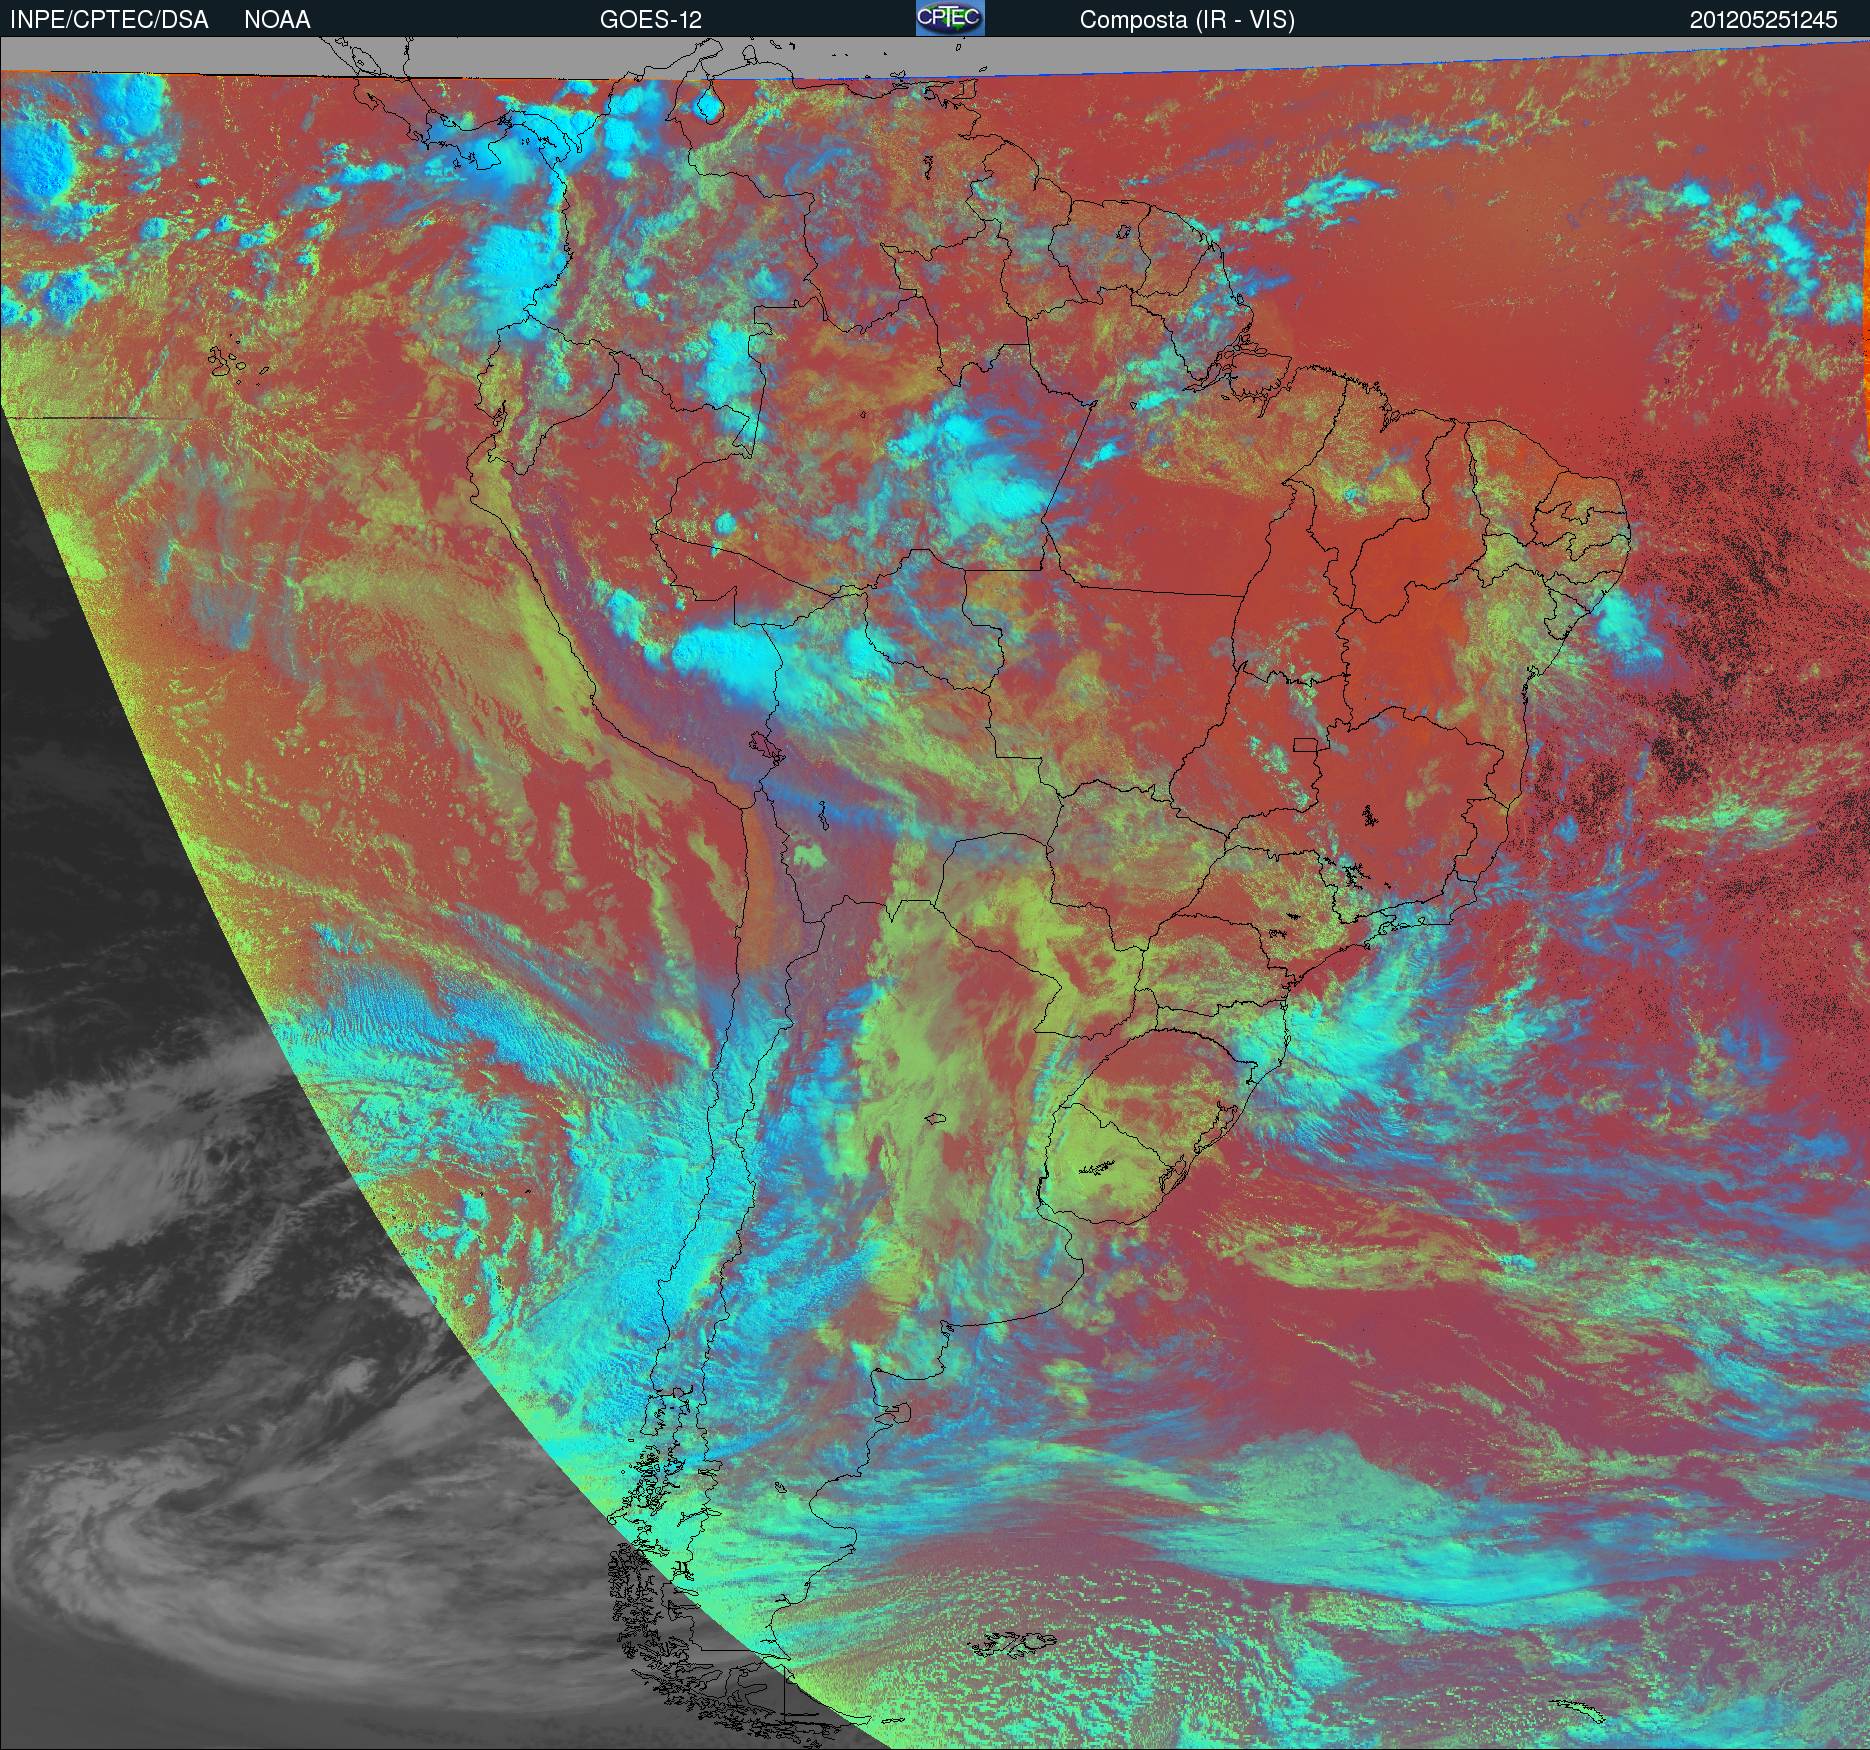Viewport: 1870px width, 1750px height.
Task: Click the Composta (IR - VIS) title
Action: [x=1187, y=20]
